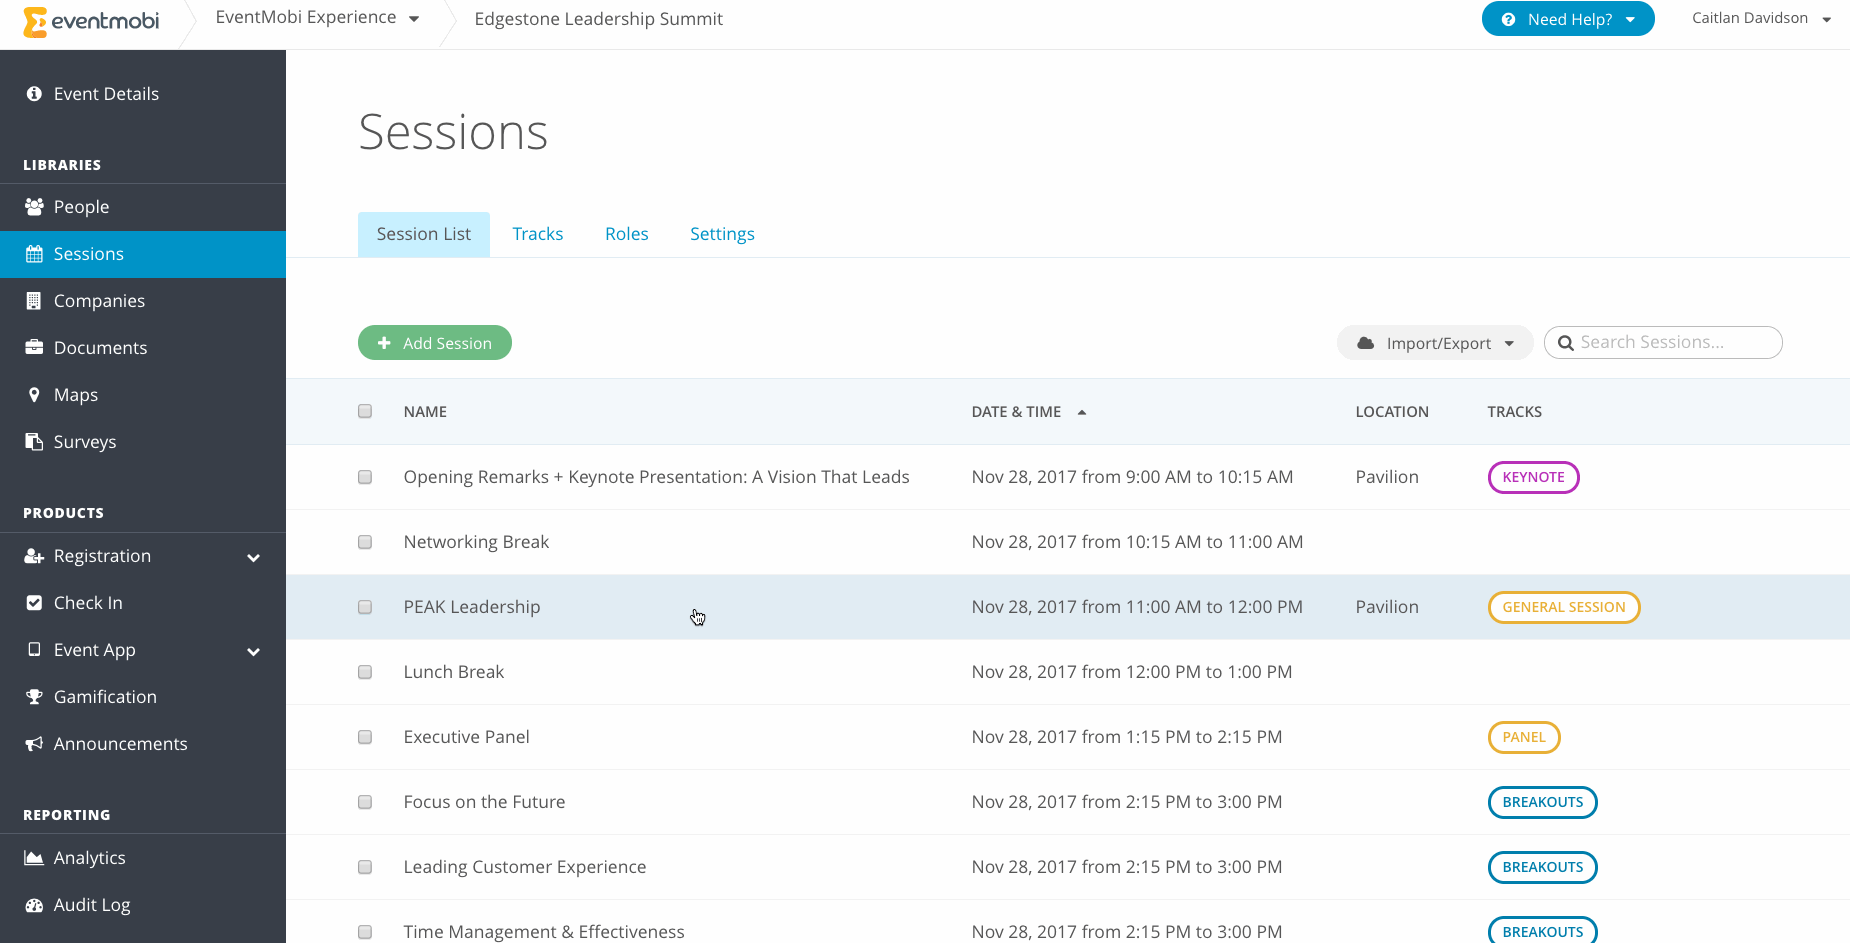This screenshot has height=943, width=1850.
Task: Click the question mark help icon
Action: (1508, 19)
